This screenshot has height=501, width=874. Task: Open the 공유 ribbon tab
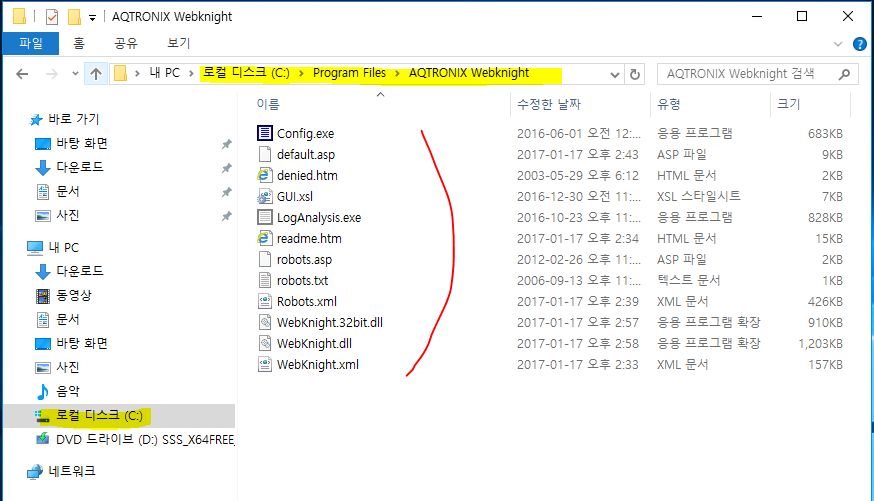coord(126,43)
